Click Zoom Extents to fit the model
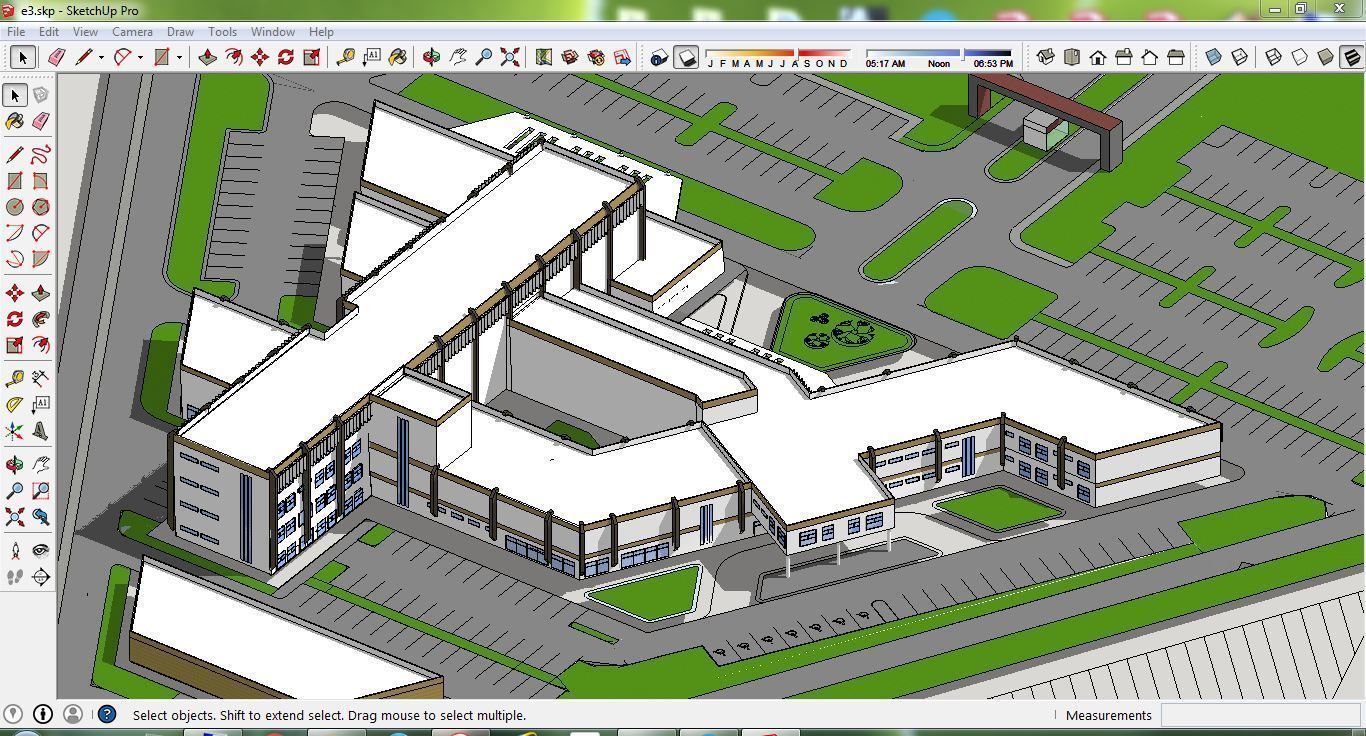This screenshot has height=736, width=1366. (x=510, y=57)
